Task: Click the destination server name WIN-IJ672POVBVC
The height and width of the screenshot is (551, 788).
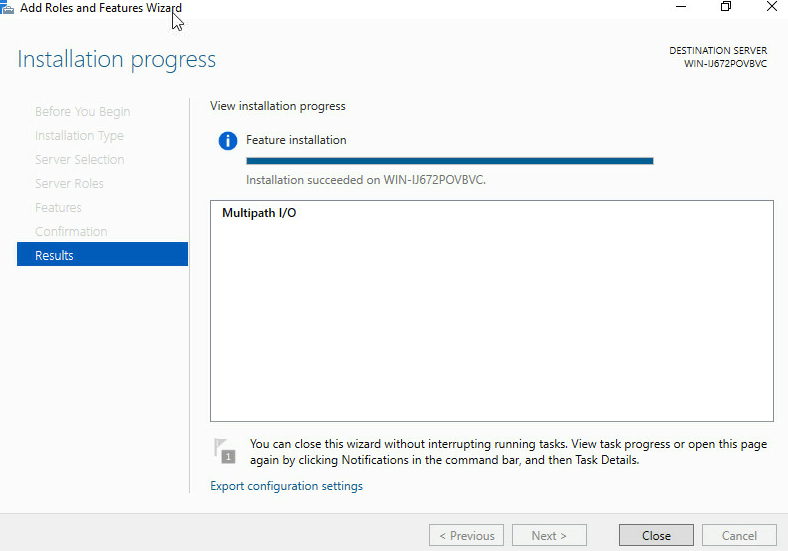Action: pos(725,64)
